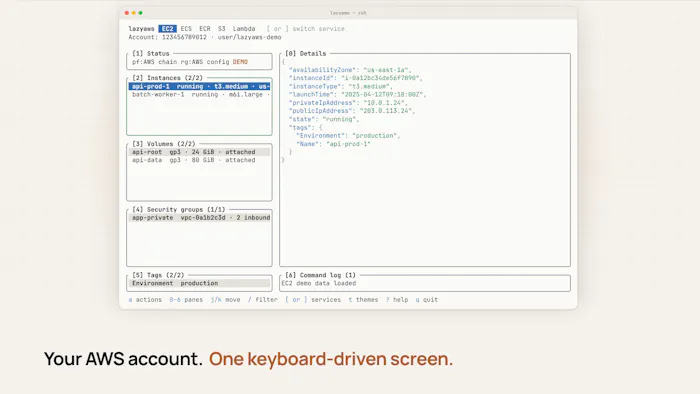Click the instanceId line in Details
Viewport: 700px width, 394px height.
pyautogui.click(x=356, y=78)
